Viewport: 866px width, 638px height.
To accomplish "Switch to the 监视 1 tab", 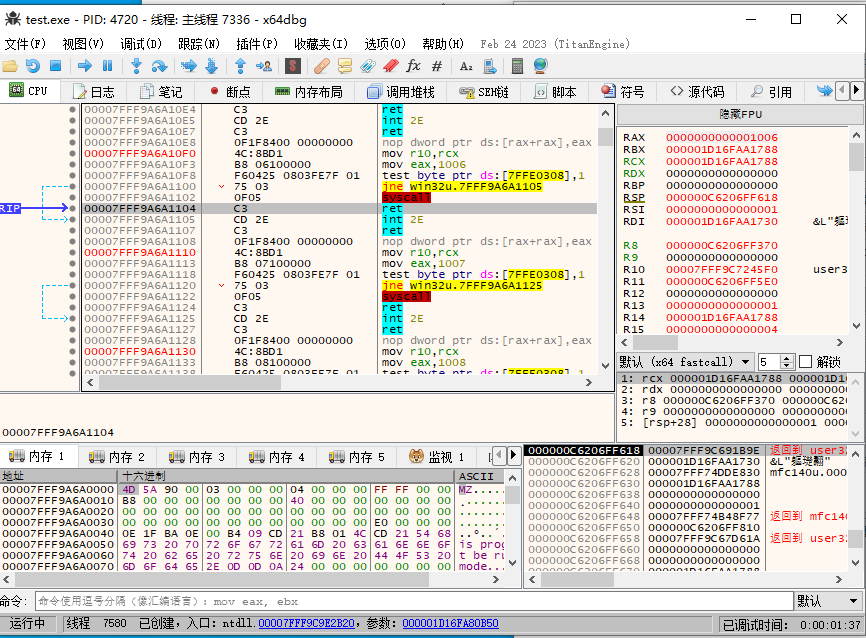I will 436,457.
